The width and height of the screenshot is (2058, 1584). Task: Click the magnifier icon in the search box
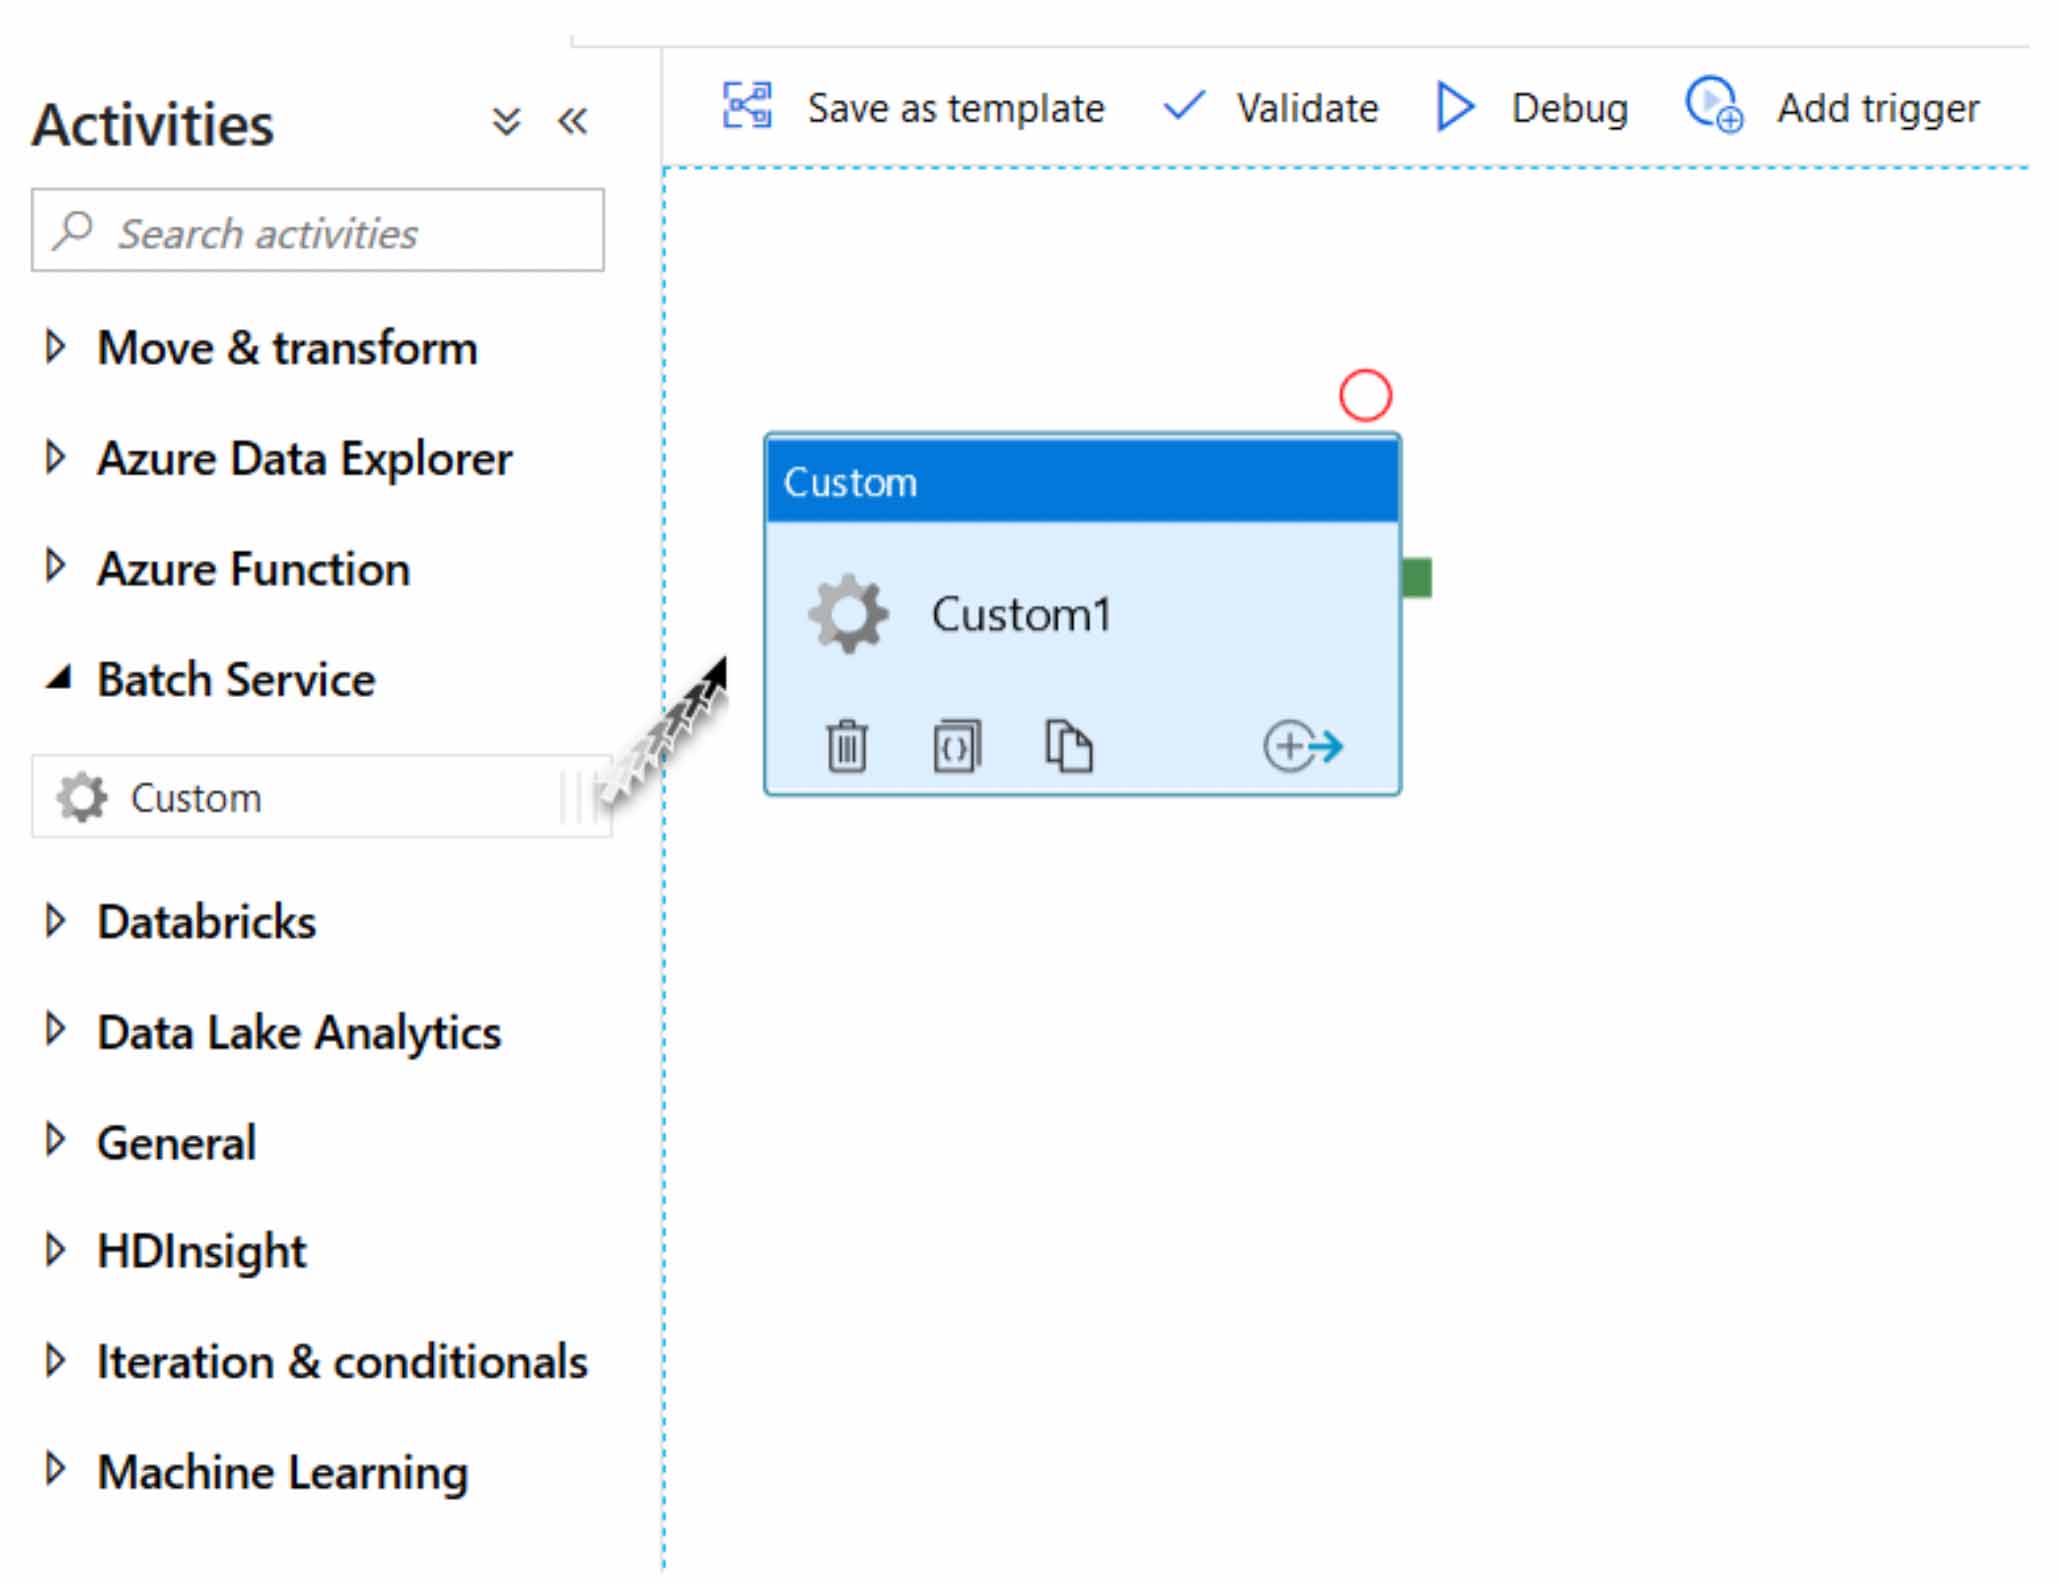(x=73, y=230)
